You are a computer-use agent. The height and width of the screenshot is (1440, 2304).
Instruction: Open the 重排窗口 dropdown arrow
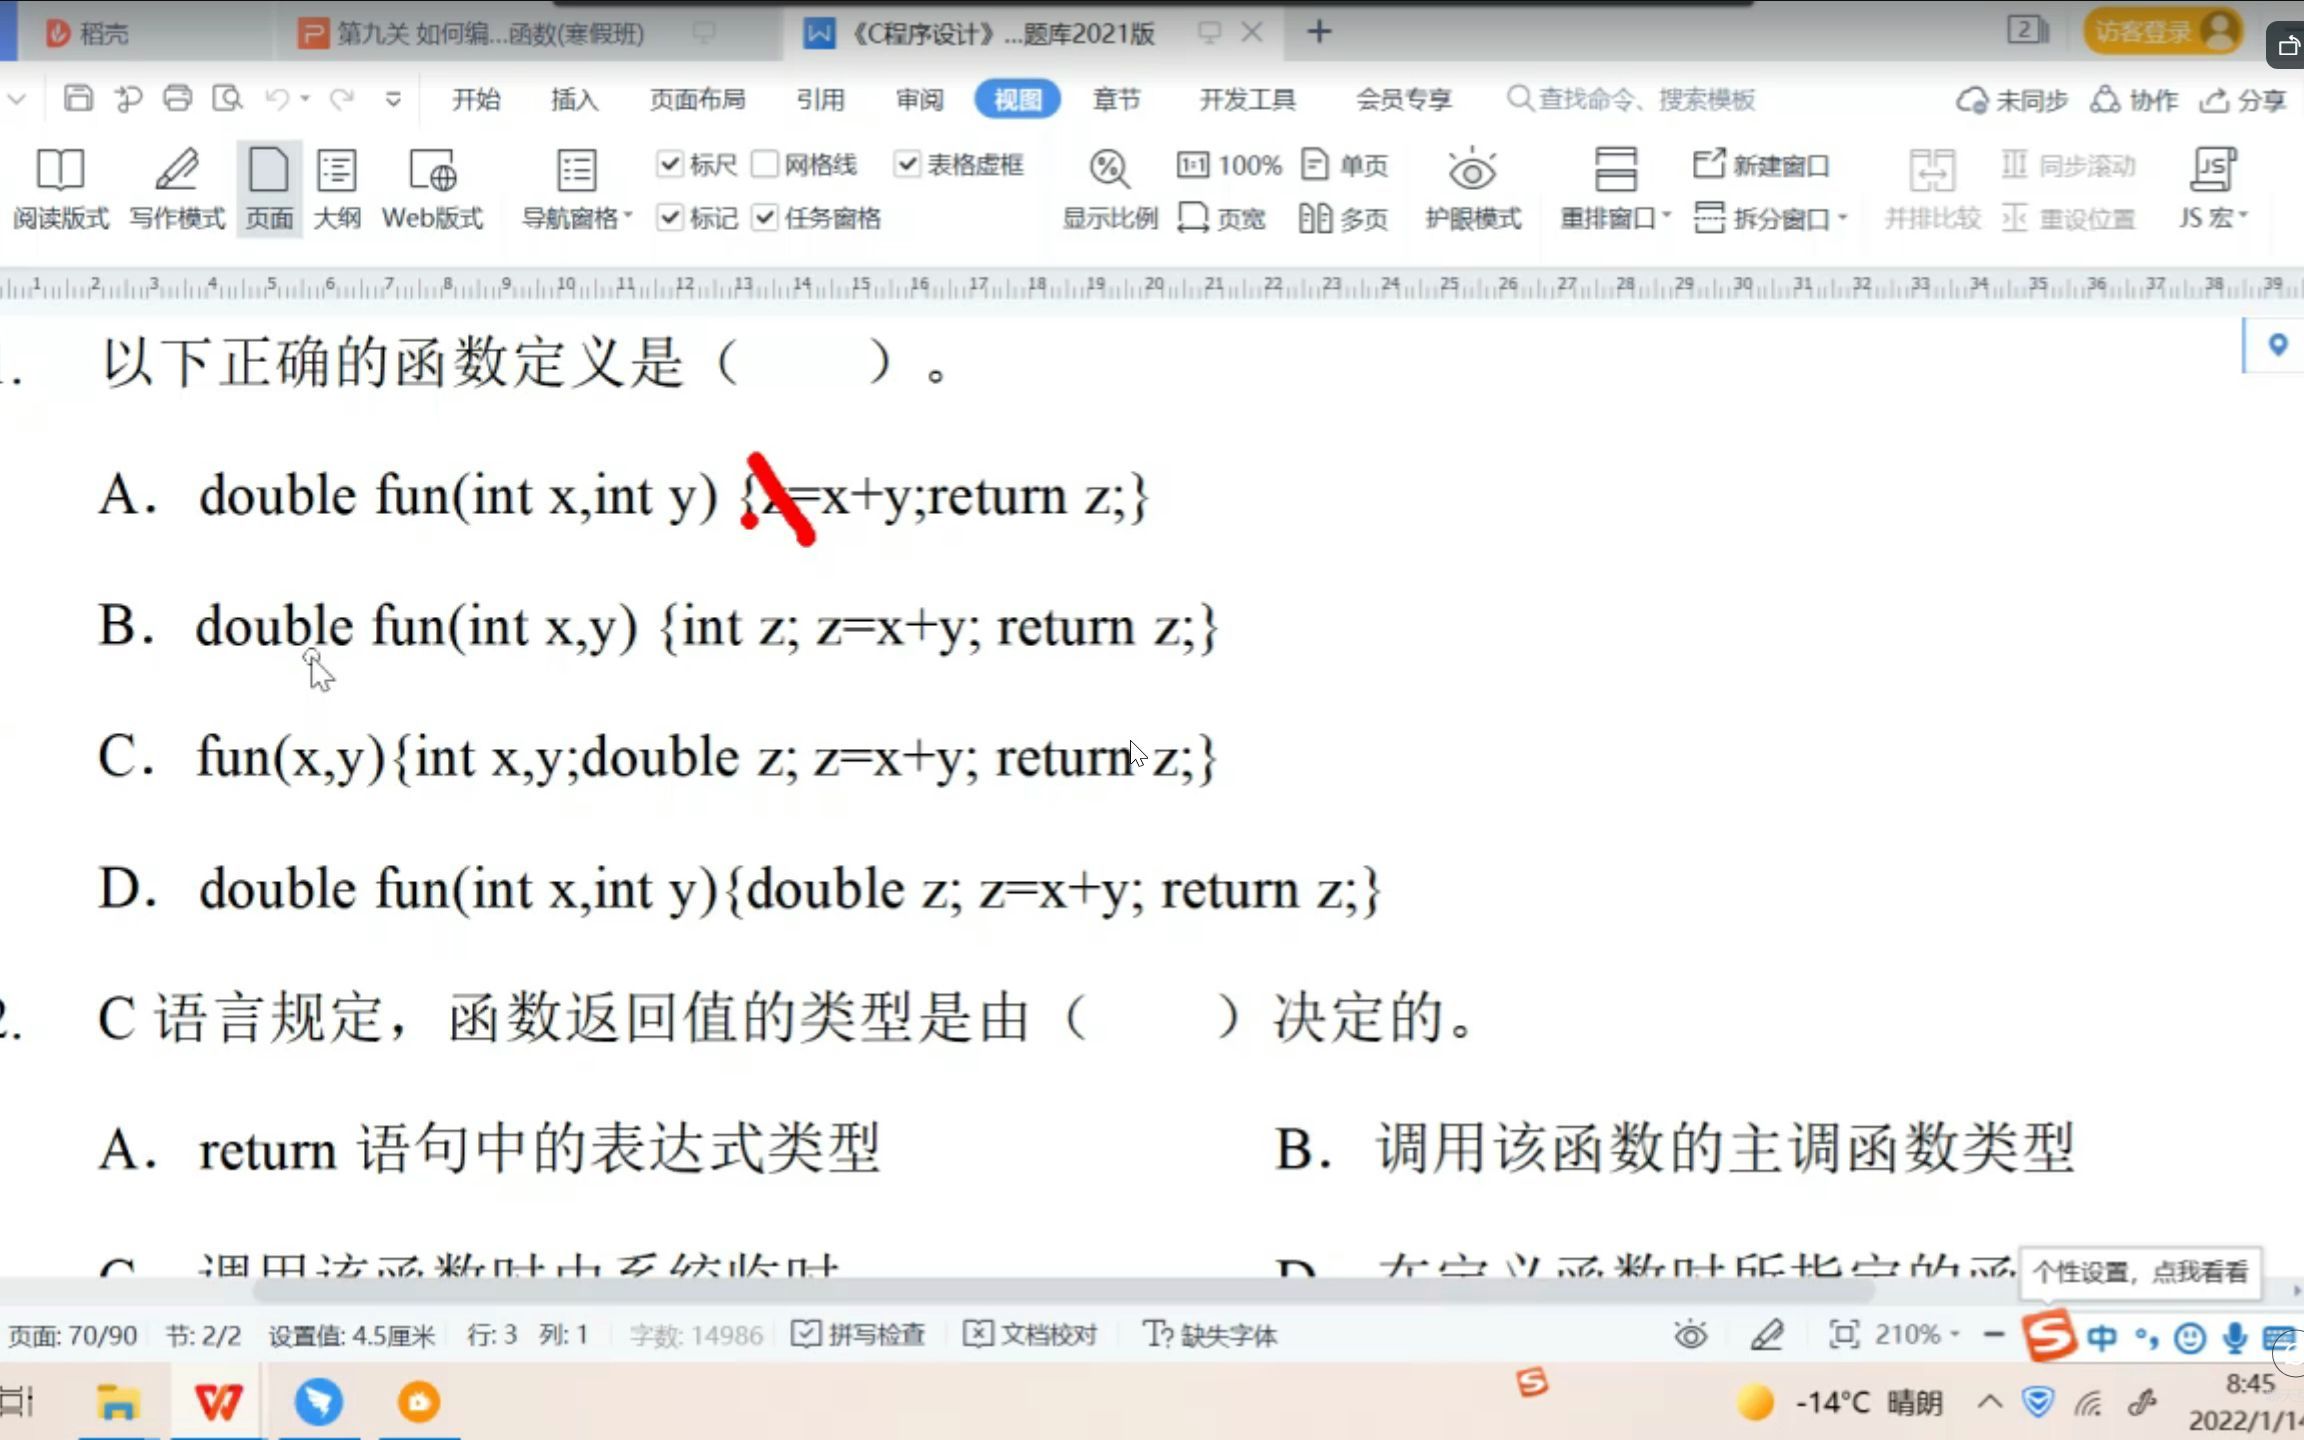tap(1665, 218)
